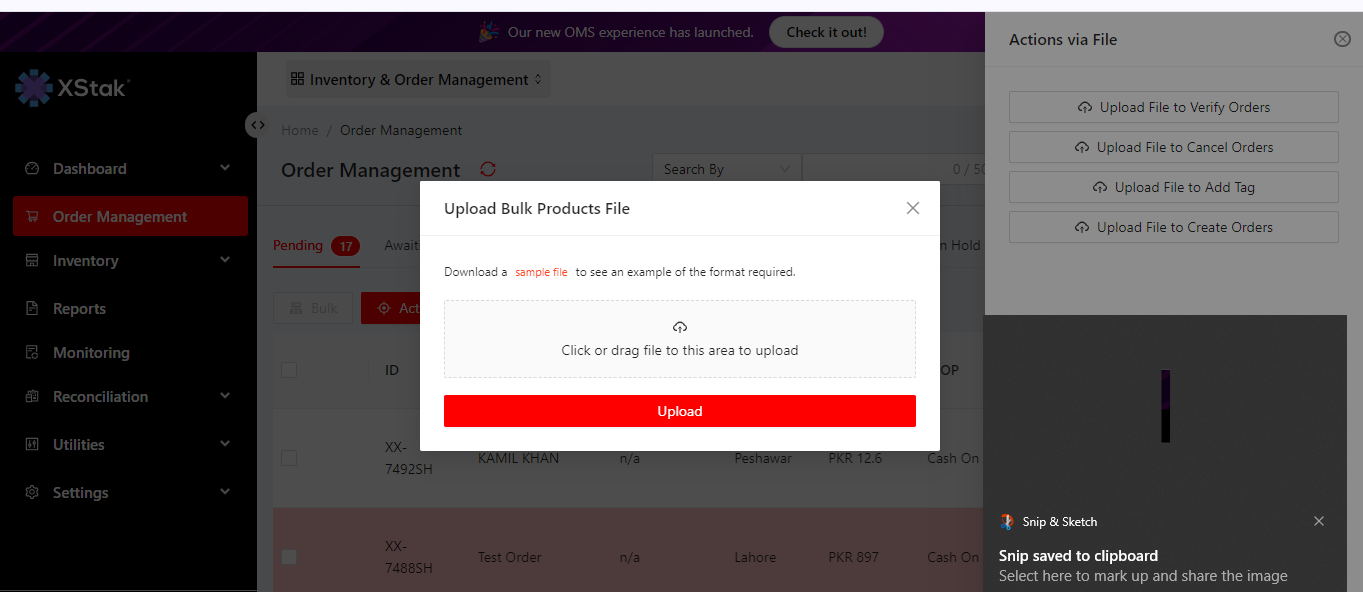Tick the select-all checkbox in table header
The image size is (1363, 592).
(289, 370)
